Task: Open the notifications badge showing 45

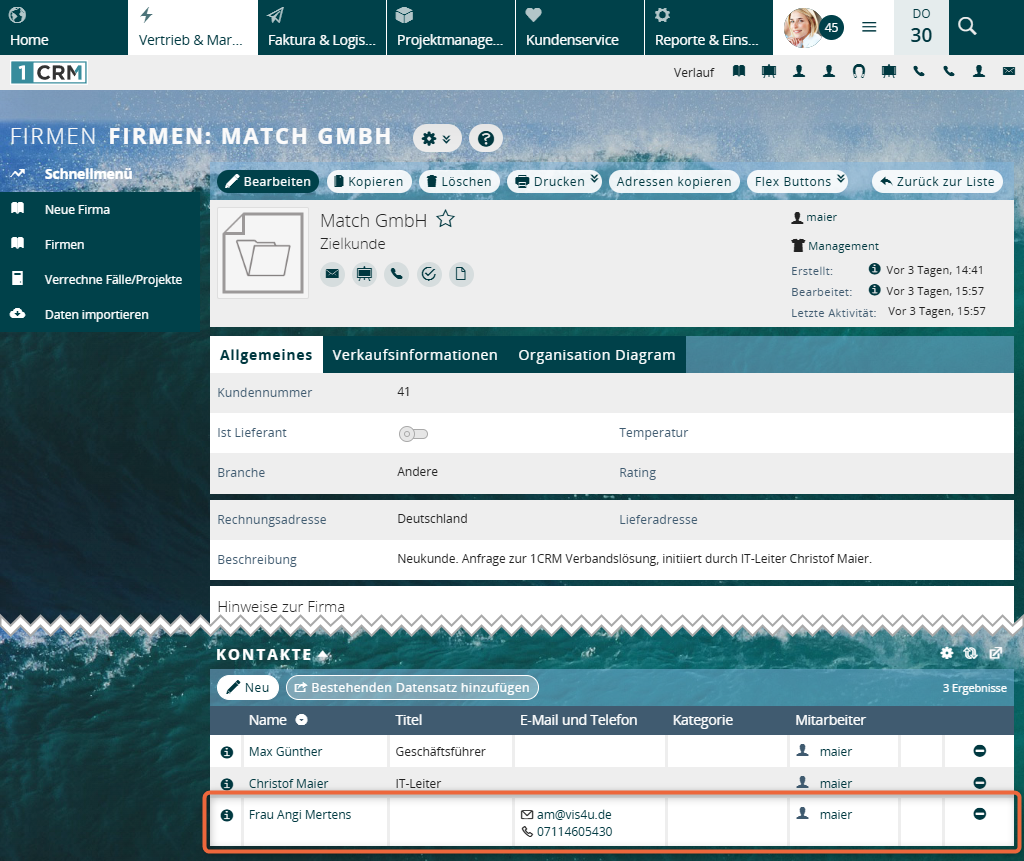Action: [831, 27]
